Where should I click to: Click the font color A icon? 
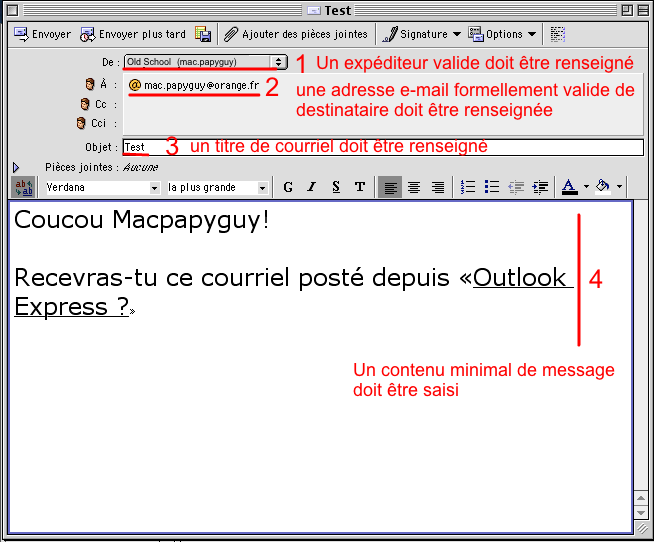click(x=570, y=187)
